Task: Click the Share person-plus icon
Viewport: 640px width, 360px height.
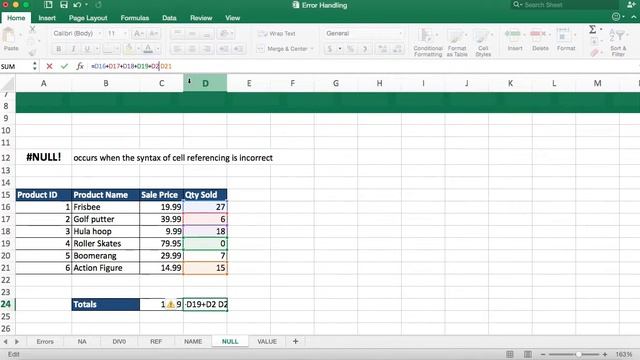Action: 631,5
